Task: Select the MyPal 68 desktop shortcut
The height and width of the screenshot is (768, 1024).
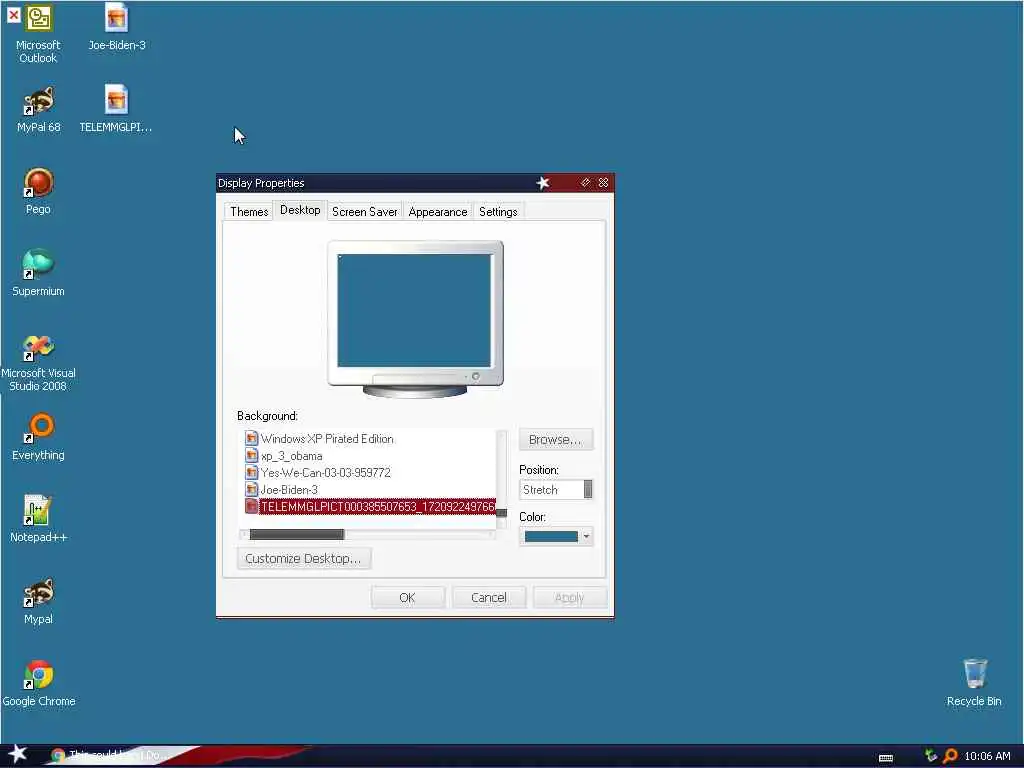Action: 39,110
